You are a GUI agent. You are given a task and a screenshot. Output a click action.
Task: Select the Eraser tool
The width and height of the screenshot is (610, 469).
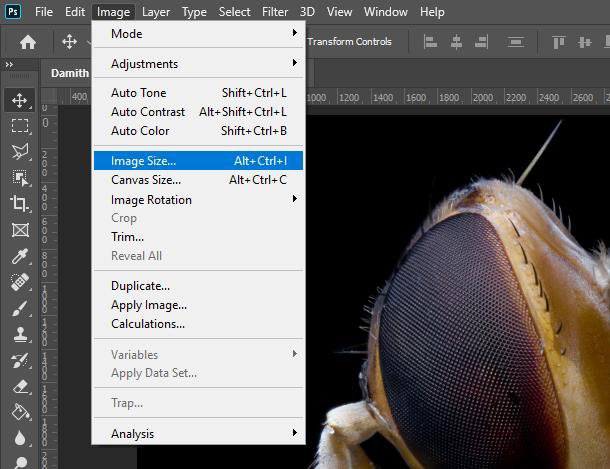[x=19, y=387]
